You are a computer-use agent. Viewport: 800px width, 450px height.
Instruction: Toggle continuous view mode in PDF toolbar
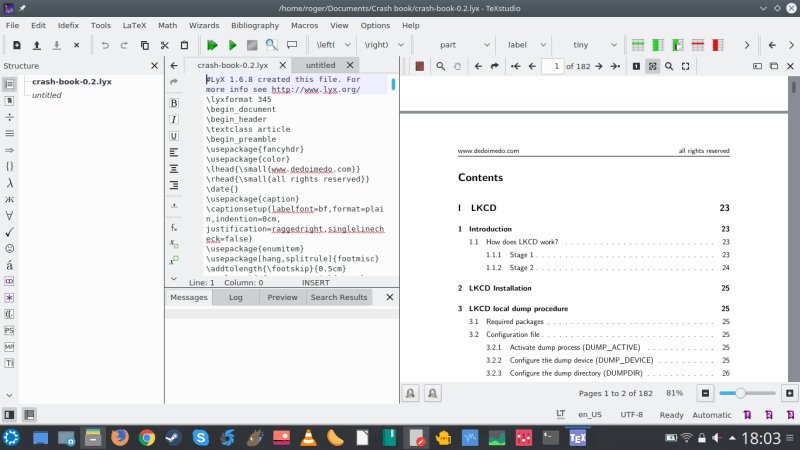click(634, 66)
